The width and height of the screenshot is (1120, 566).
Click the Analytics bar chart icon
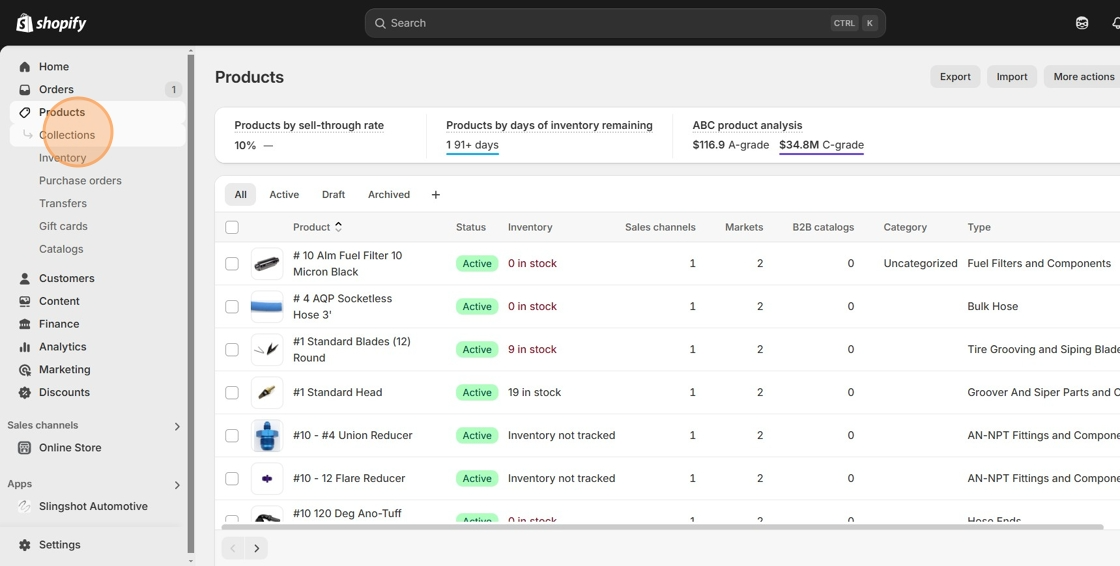pos(25,347)
